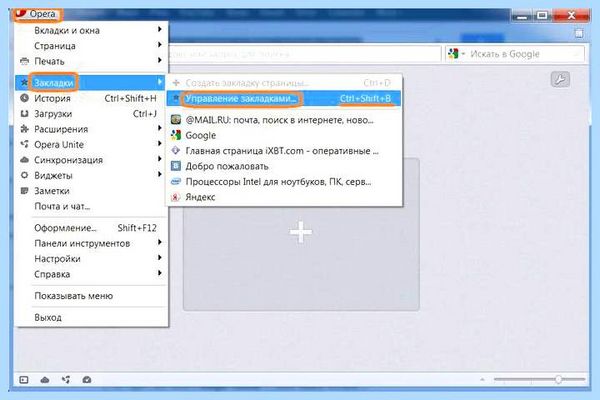Open Загрузки from the menu

click(91, 114)
